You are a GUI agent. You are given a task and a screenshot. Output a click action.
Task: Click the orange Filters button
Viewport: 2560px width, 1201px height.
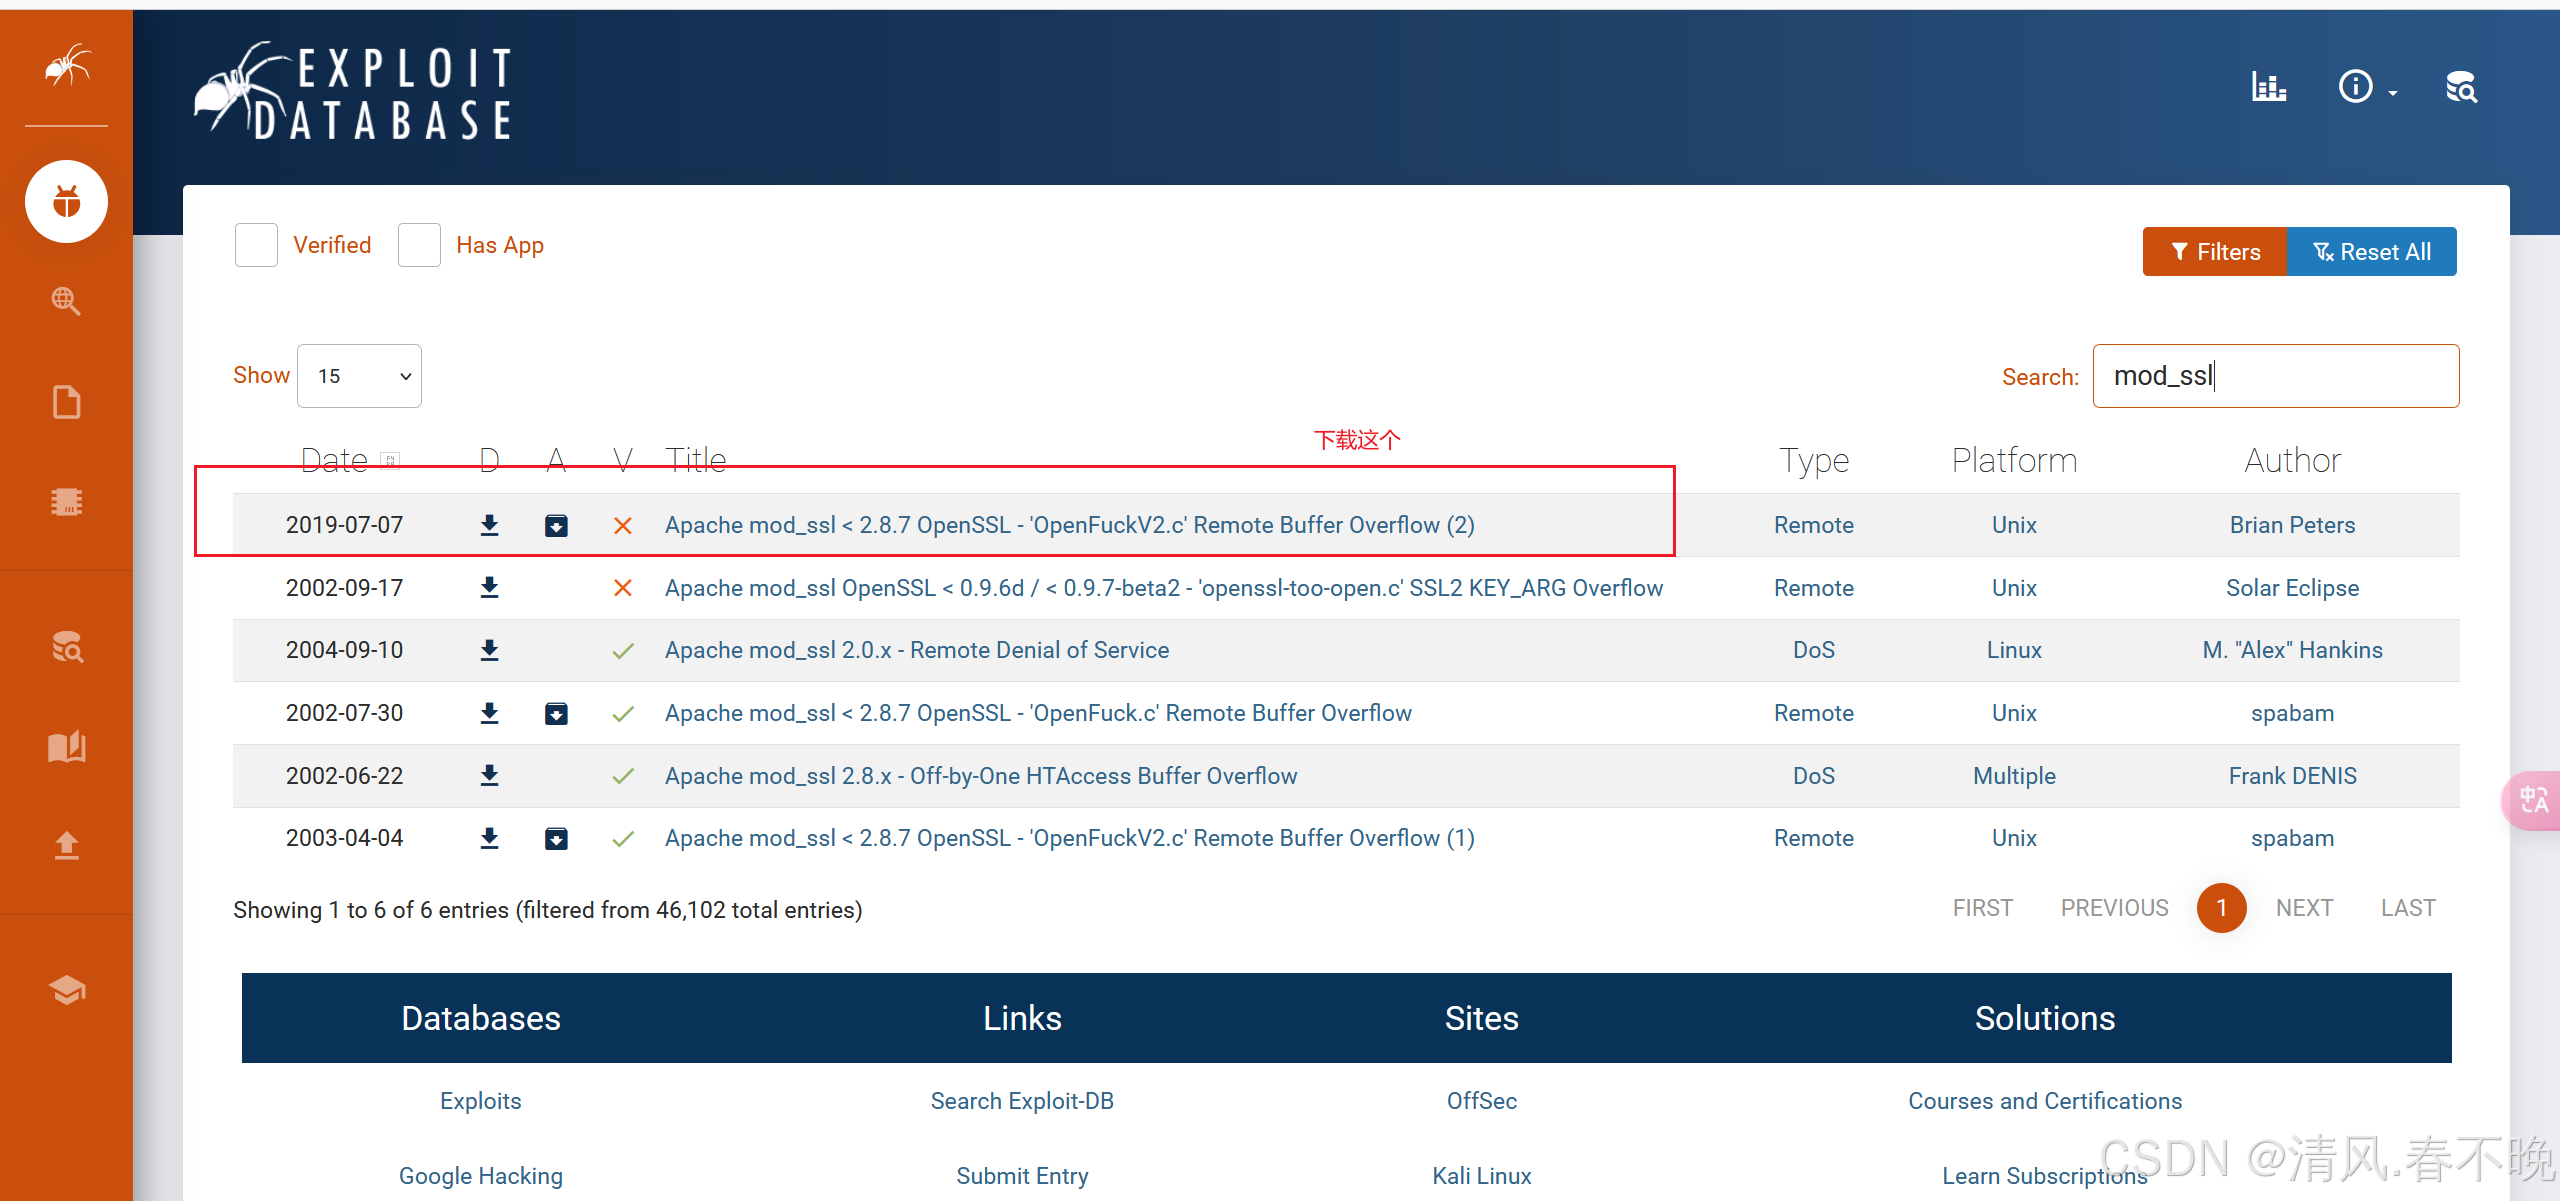point(2215,252)
